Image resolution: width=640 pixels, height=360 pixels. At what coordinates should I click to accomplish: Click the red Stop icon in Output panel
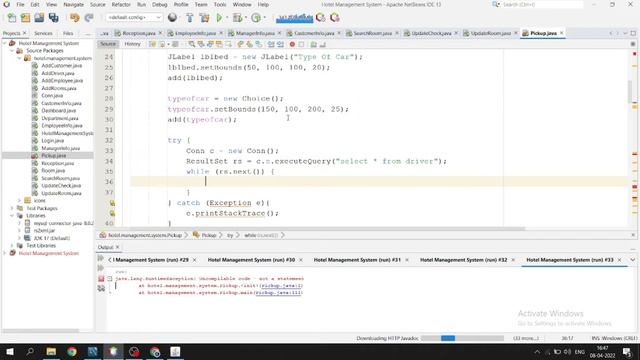point(101,279)
